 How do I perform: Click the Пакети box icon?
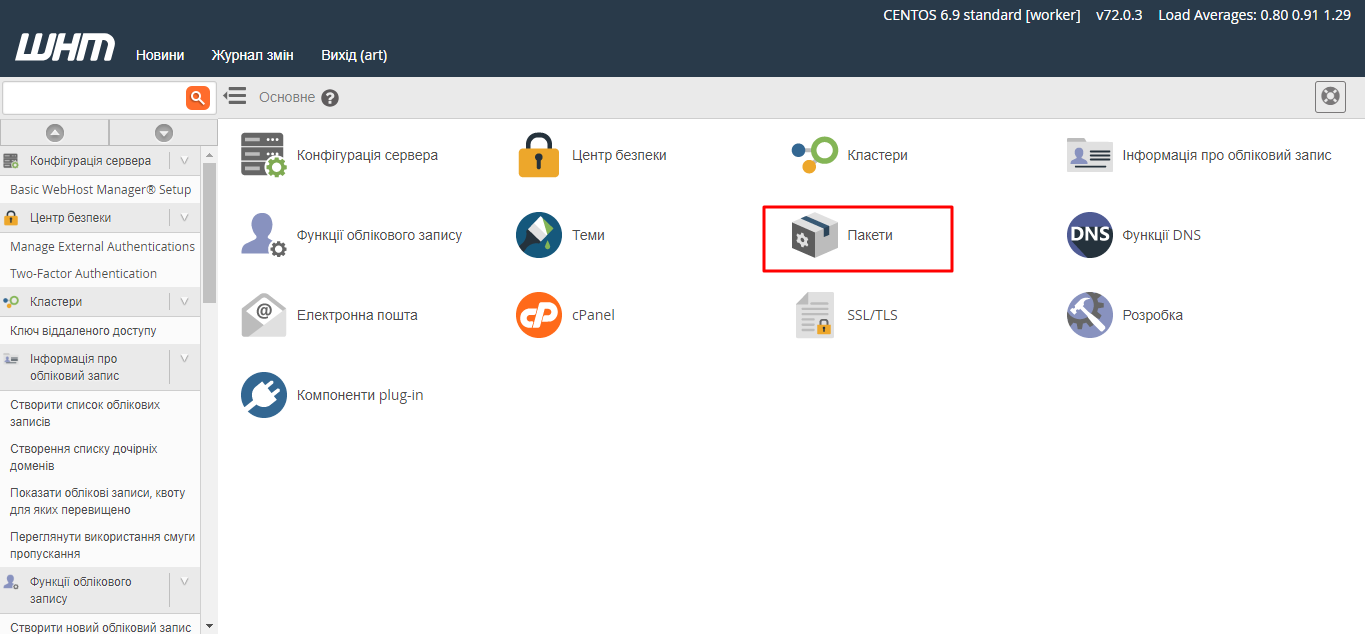(x=814, y=236)
